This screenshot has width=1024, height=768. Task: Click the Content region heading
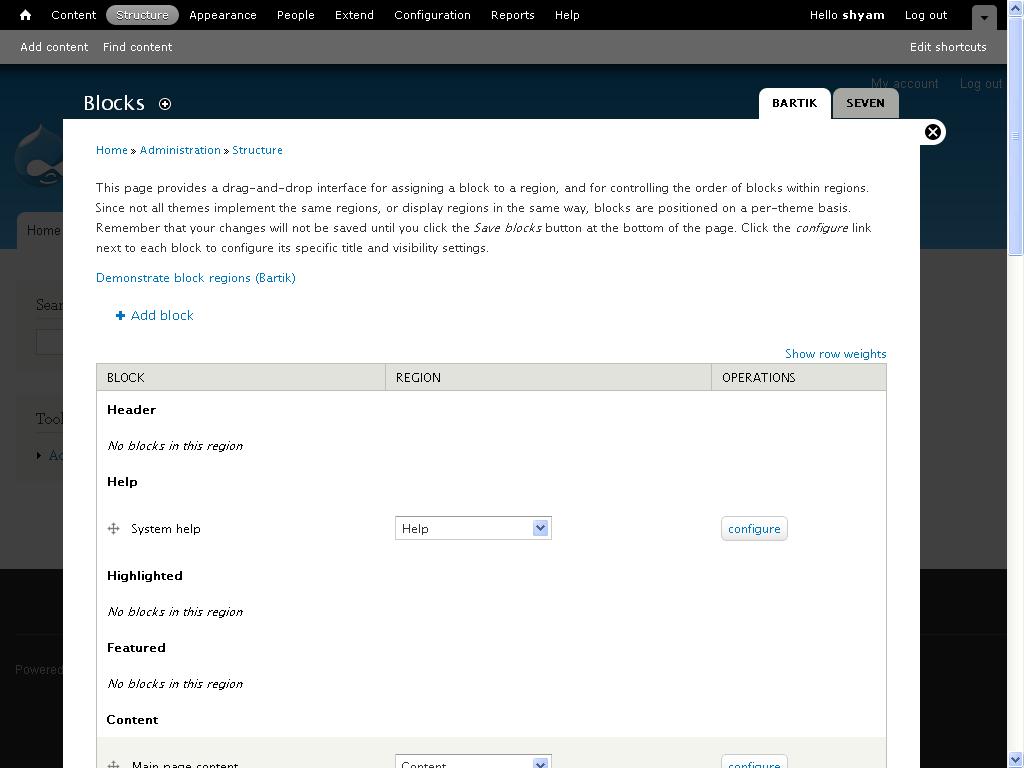(133, 720)
